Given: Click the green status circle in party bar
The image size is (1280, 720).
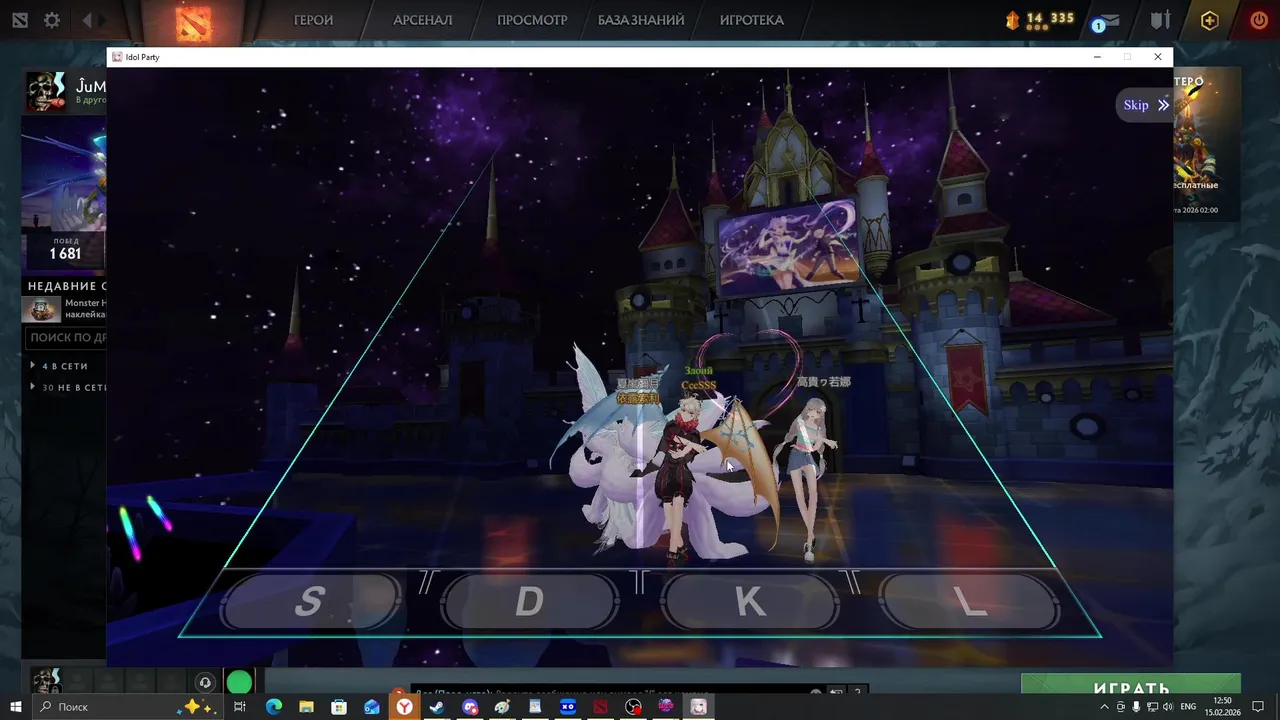Looking at the screenshot, I should coord(239,683).
